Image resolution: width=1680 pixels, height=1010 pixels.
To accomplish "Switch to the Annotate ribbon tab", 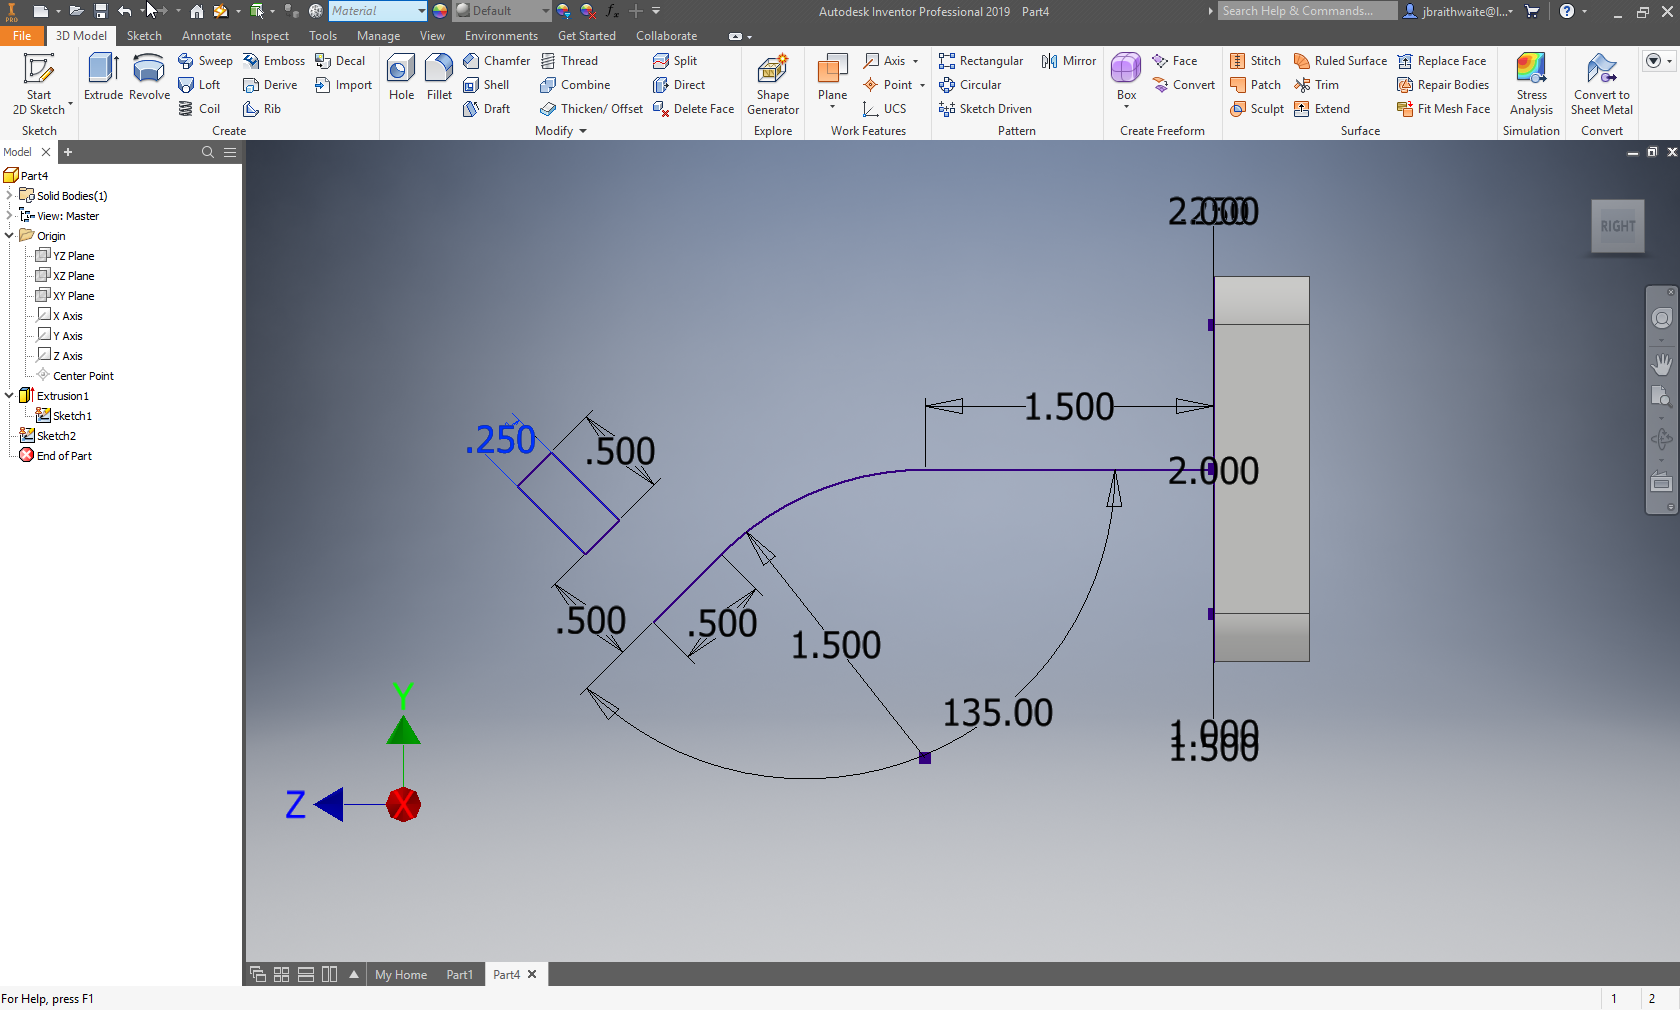I will pos(206,35).
